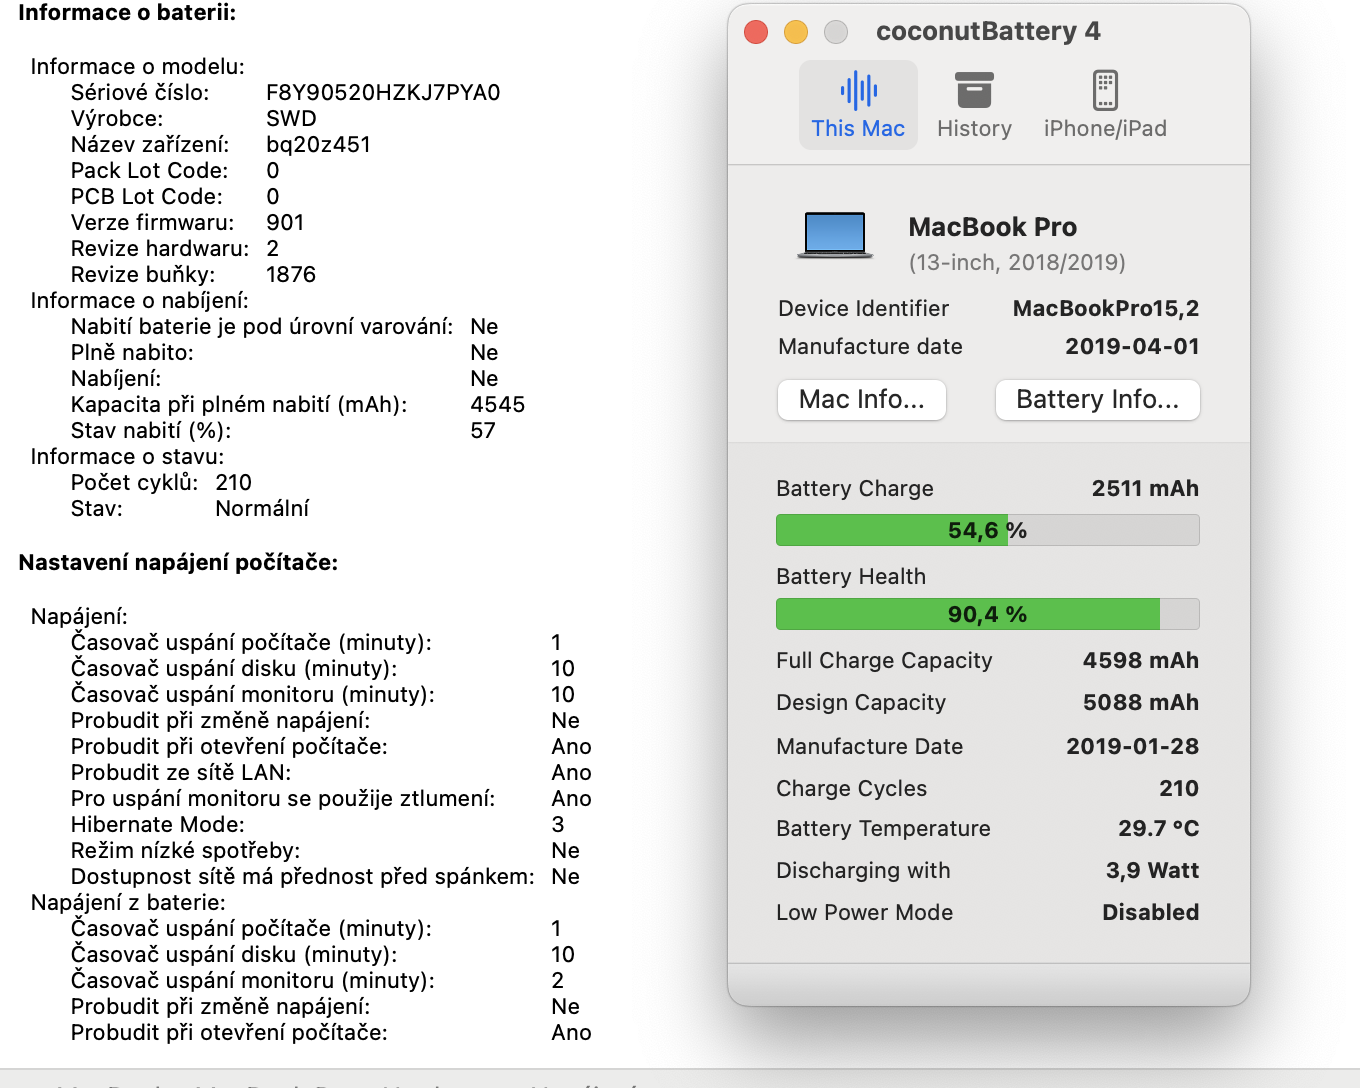Image resolution: width=1360 pixels, height=1088 pixels.
Task: Click the Počet cyklů value 210
Action: point(234,482)
